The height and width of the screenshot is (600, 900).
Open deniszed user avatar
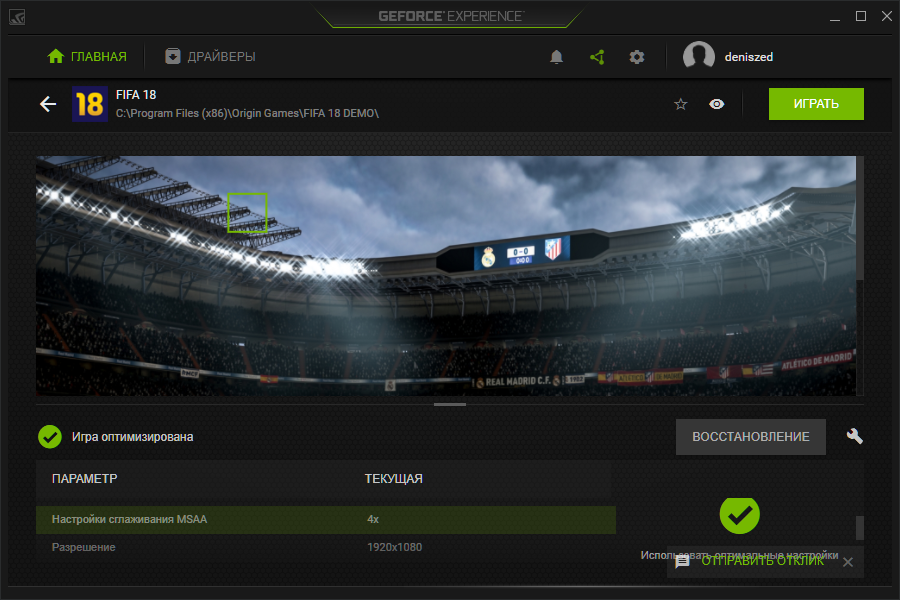pos(699,57)
